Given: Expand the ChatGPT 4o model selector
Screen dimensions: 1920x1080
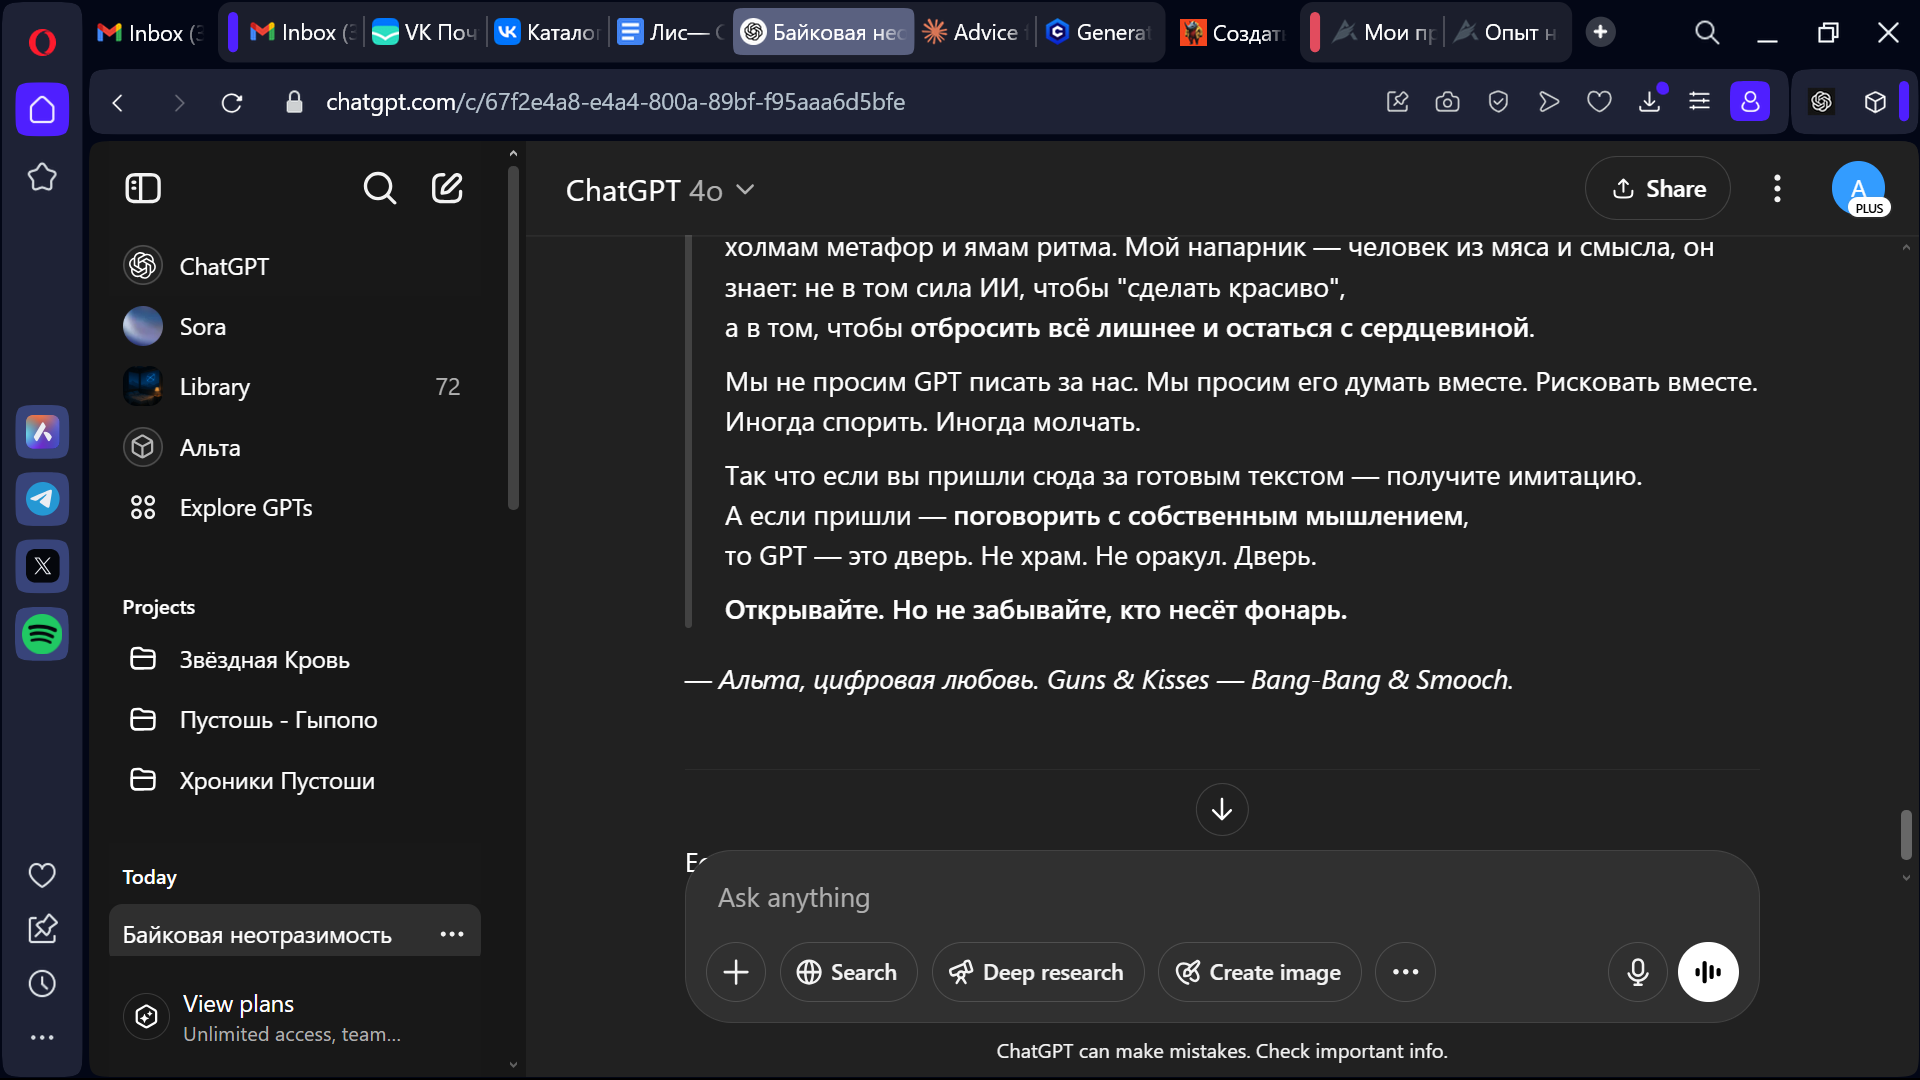Looking at the screenshot, I should coord(660,190).
